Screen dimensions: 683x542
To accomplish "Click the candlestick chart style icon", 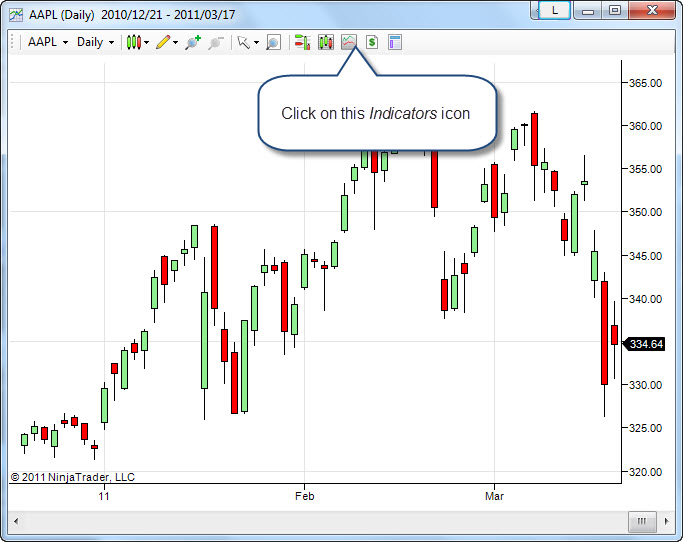I will click(x=134, y=42).
